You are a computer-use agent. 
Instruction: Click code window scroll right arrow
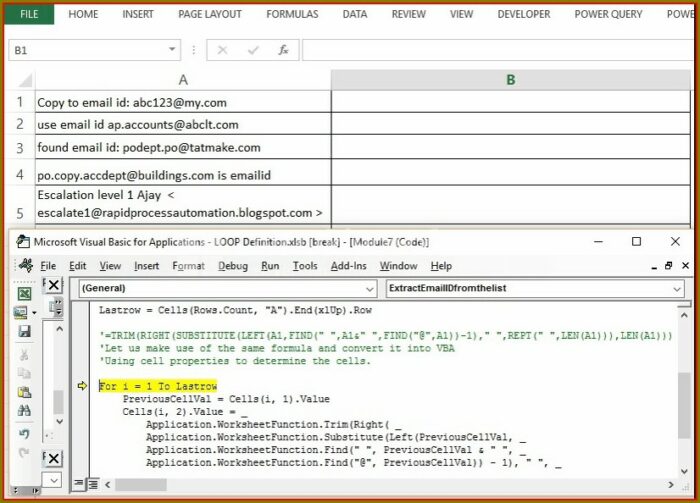[x=671, y=484]
